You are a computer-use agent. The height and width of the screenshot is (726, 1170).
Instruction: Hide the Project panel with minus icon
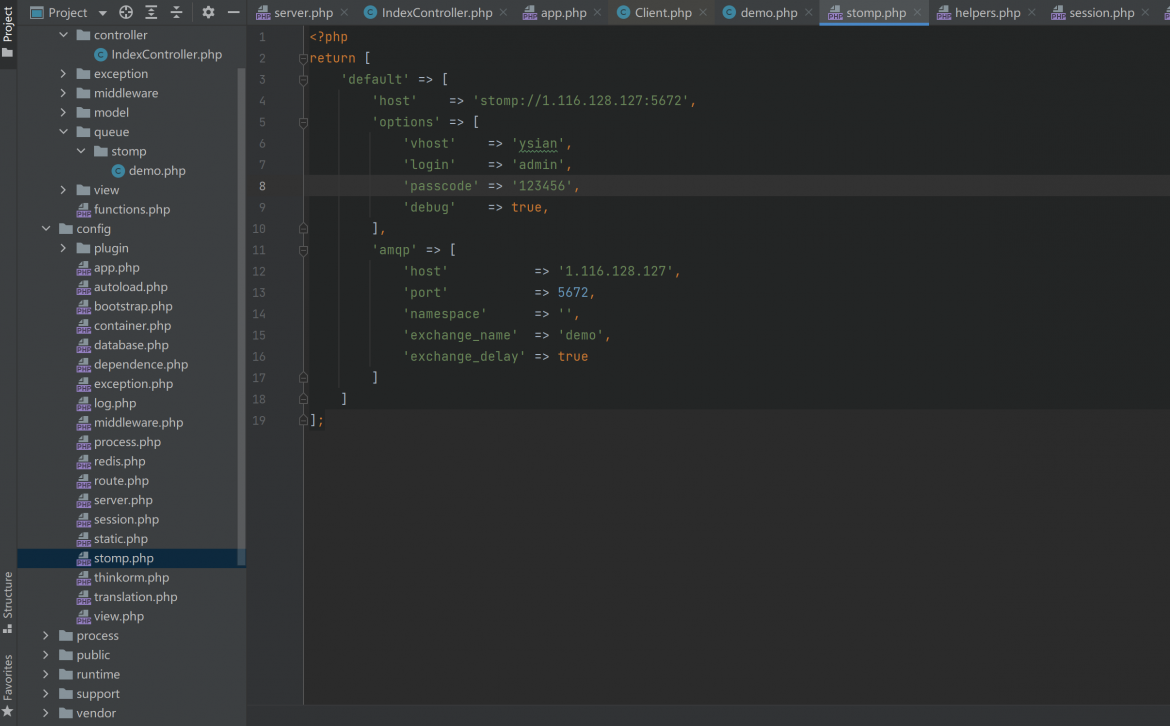234,12
